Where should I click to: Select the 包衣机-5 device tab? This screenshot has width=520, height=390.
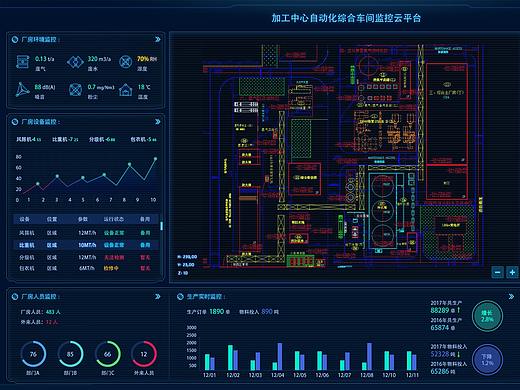143,139
